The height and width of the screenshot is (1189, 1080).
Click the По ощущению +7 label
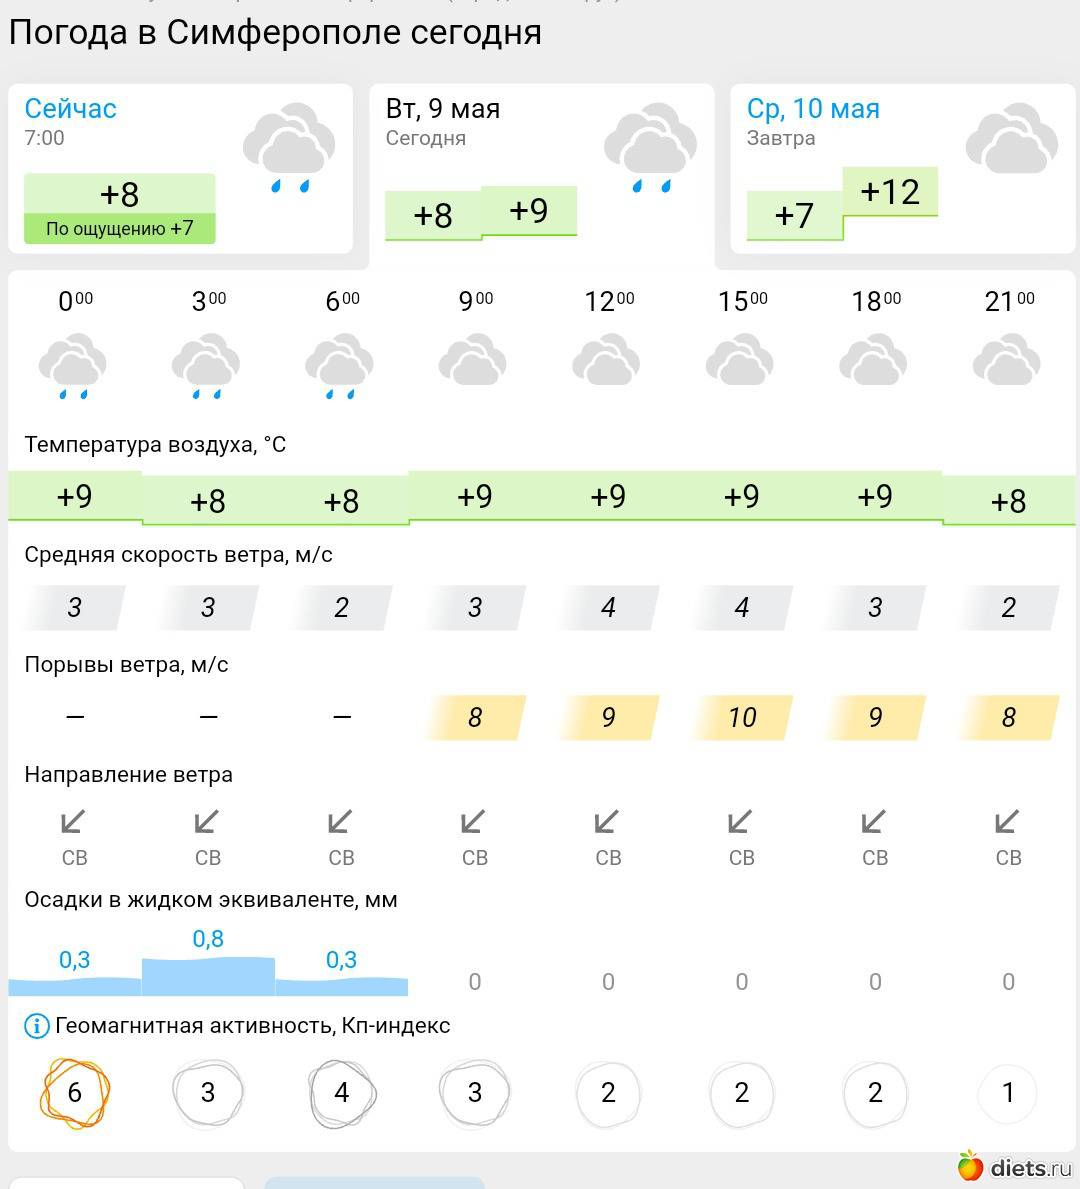click(x=120, y=229)
